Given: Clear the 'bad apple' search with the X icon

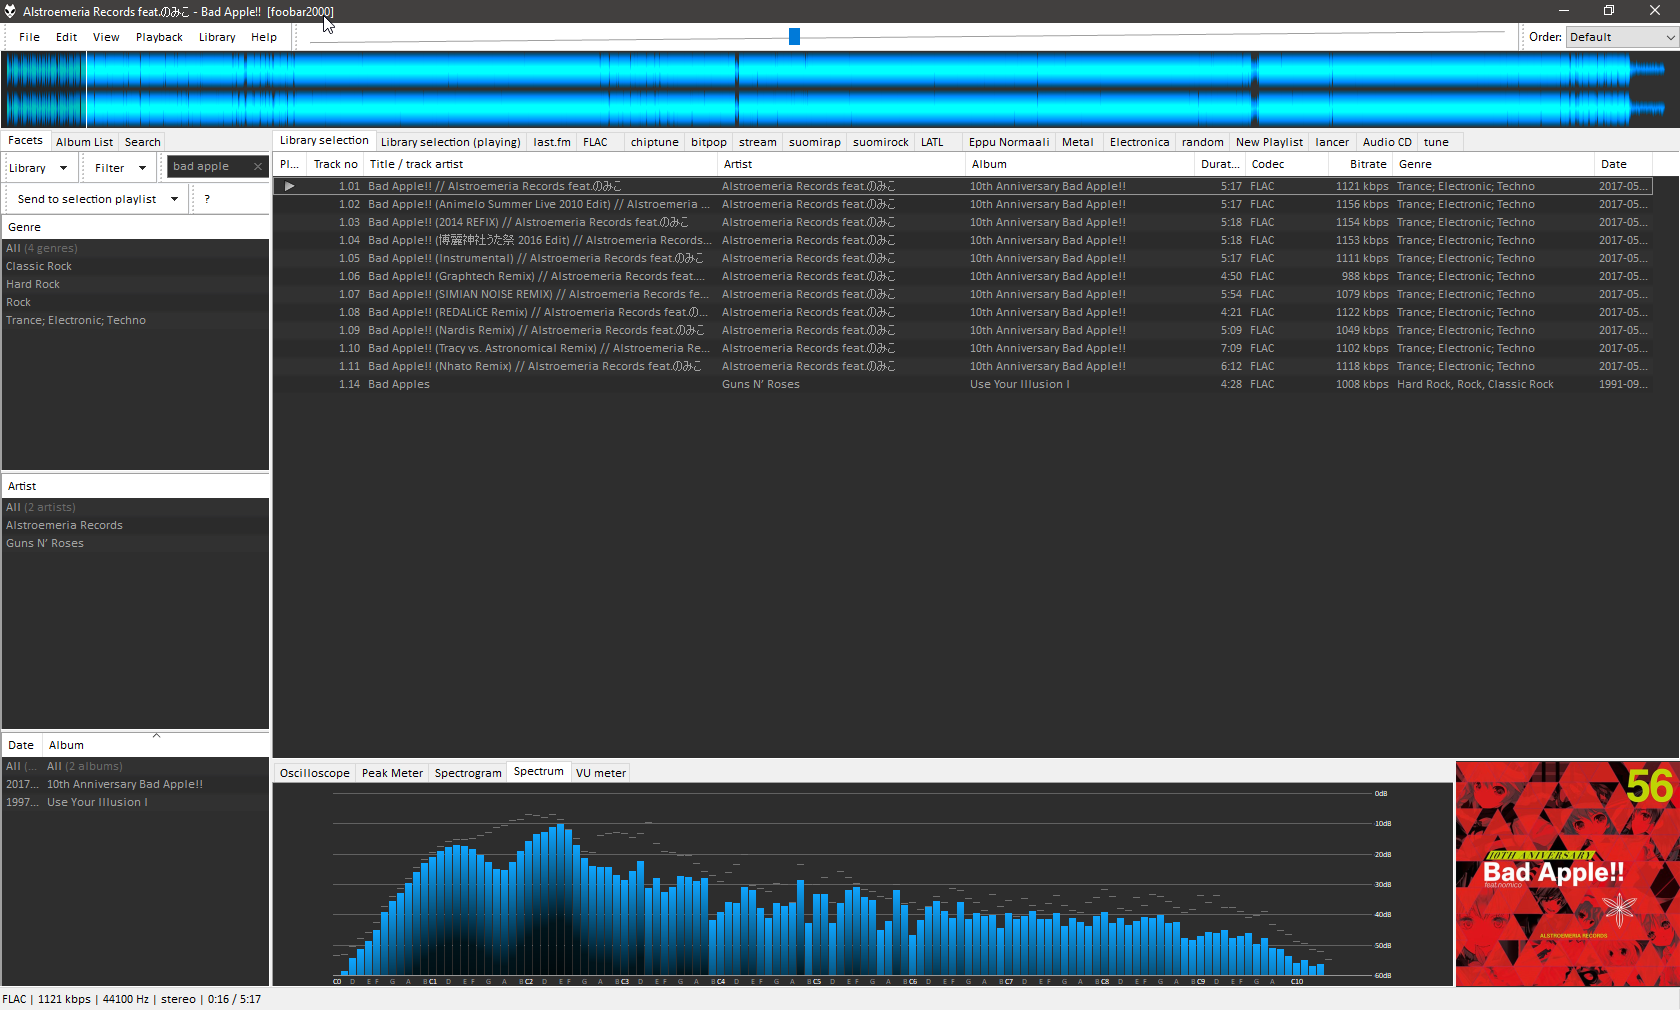Looking at the screenshot, I should [x=258, y=167].
